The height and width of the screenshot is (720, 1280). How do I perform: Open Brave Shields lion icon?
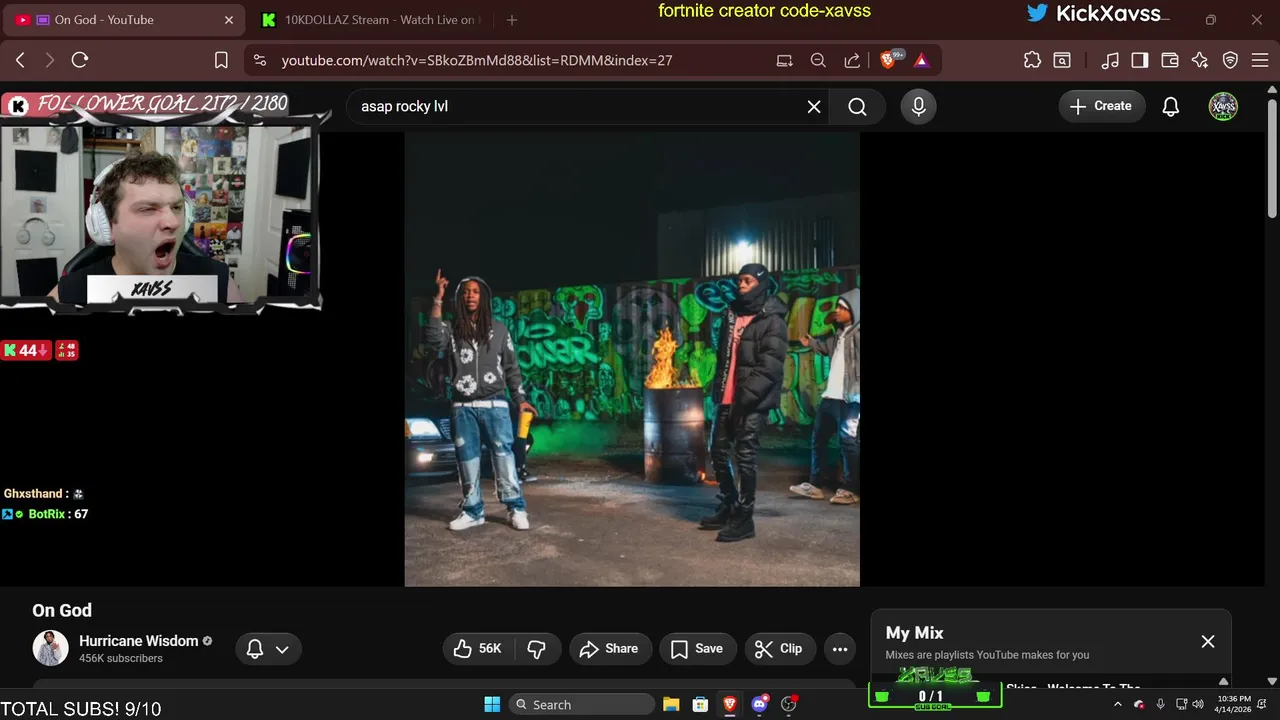coord(888,60)
